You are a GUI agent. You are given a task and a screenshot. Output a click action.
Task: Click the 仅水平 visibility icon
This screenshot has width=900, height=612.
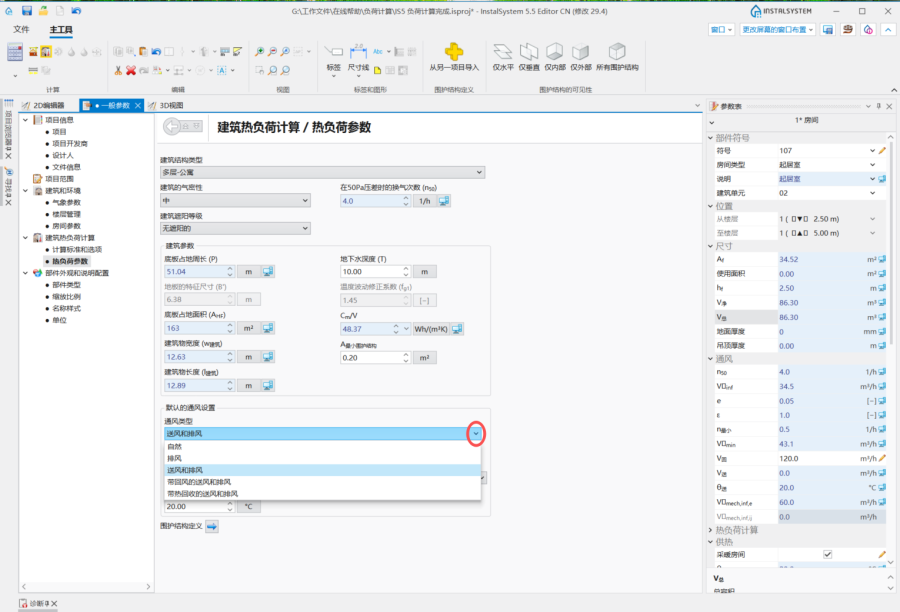click(503, 52)
